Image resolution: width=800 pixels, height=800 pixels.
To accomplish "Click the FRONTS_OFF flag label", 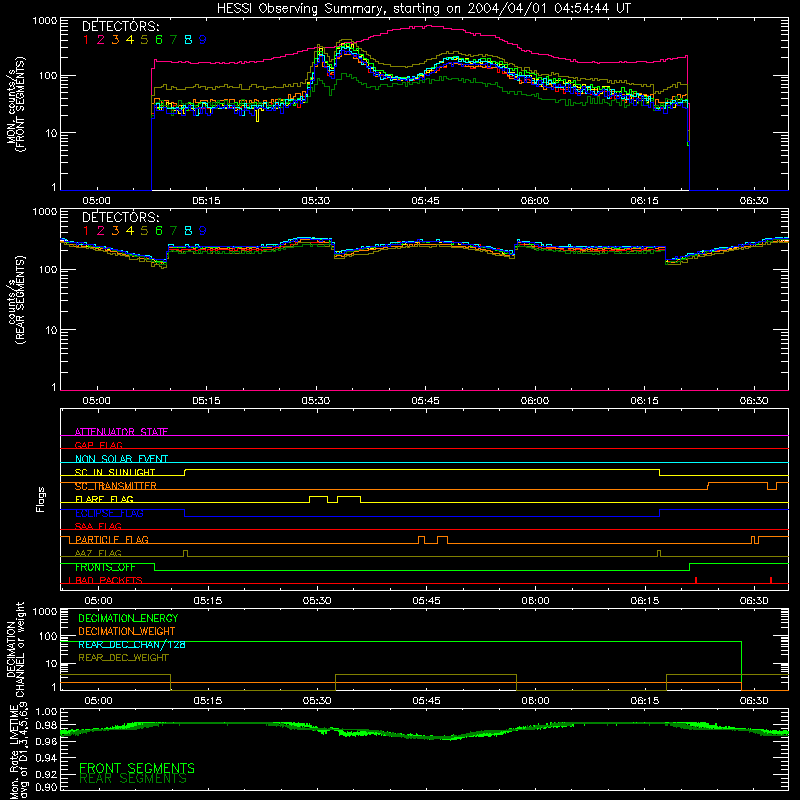I will click(x=105, y=567).
